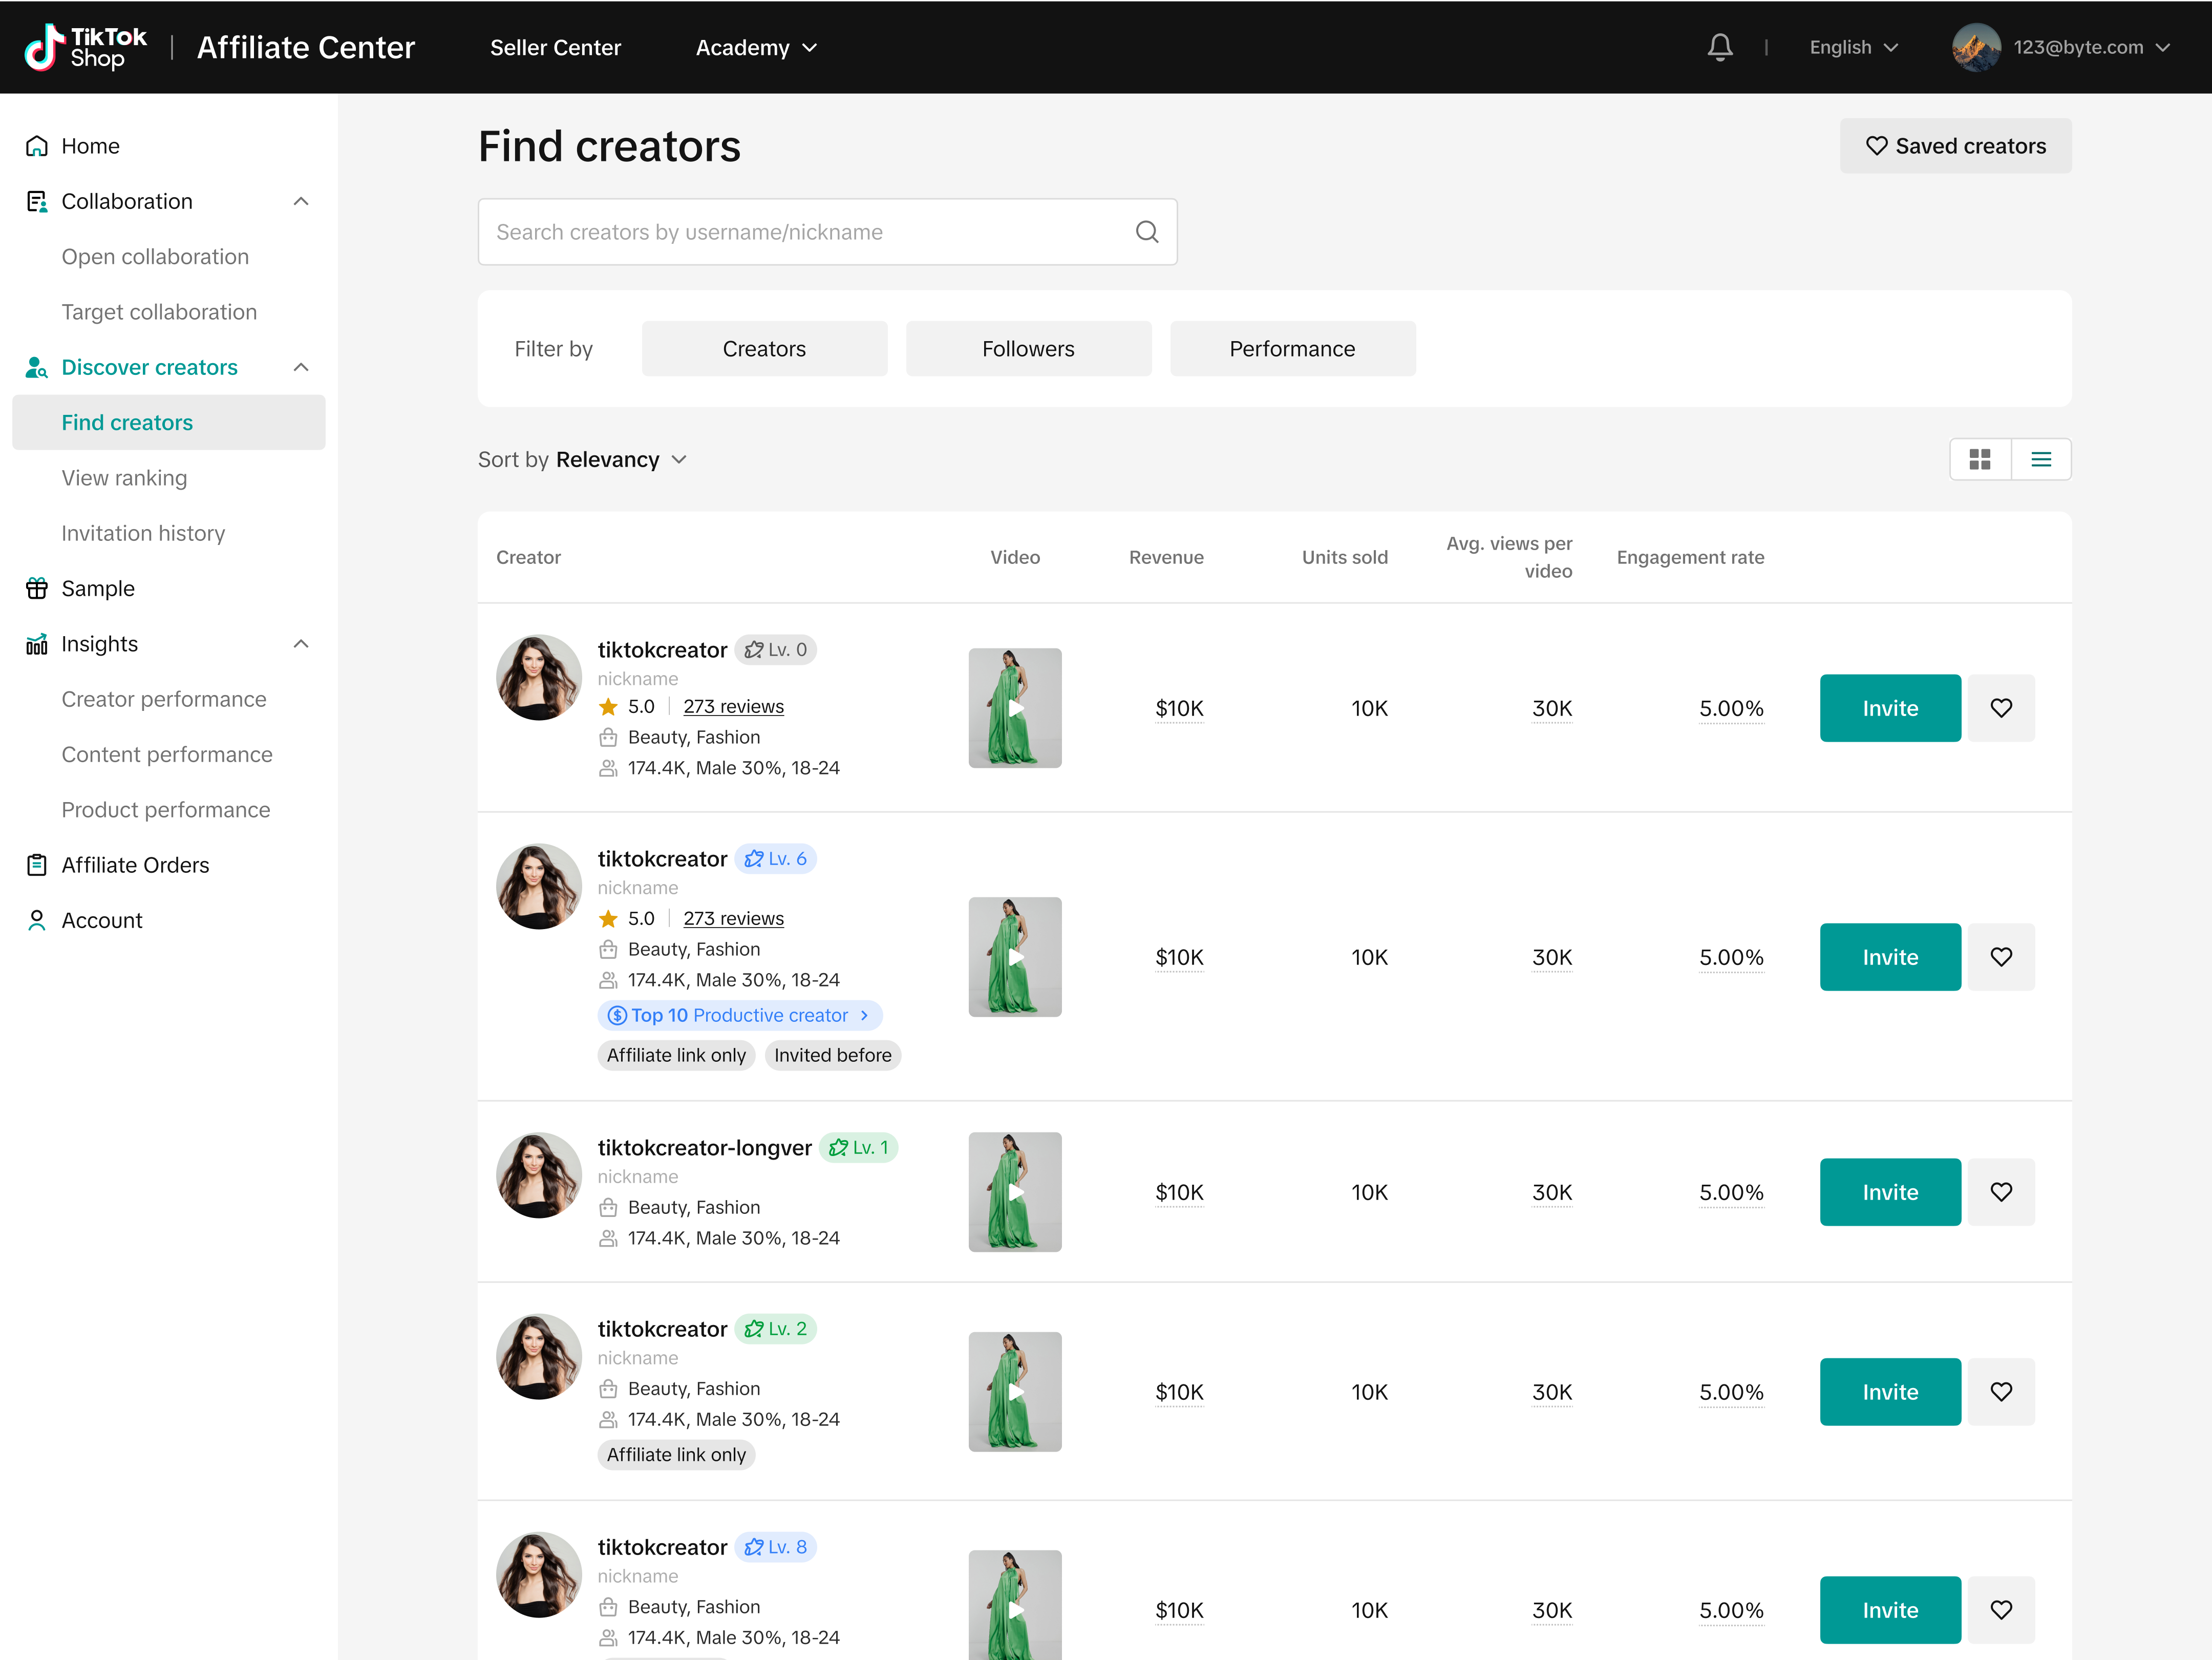Viewport: 2212px width, 1660px height.
Task: Open View ranking in sidebar
Action: coord(124,478)
